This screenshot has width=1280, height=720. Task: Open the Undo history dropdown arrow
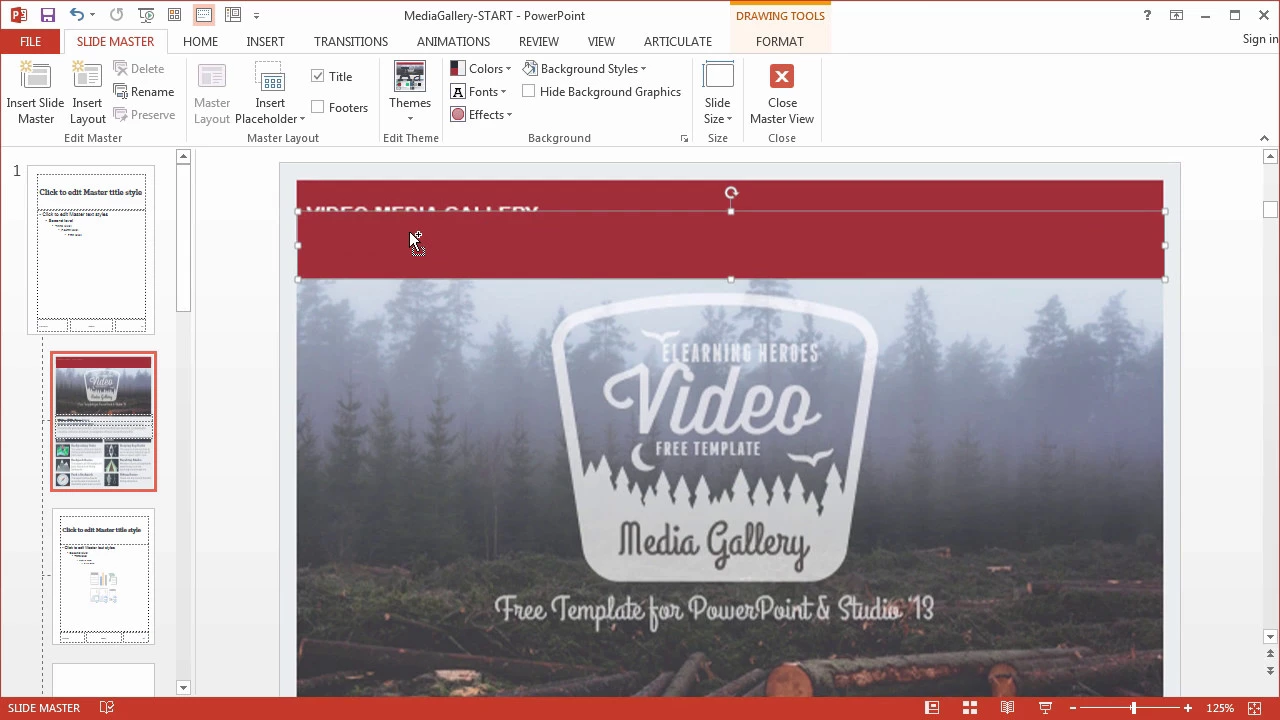tap(93, 16)
